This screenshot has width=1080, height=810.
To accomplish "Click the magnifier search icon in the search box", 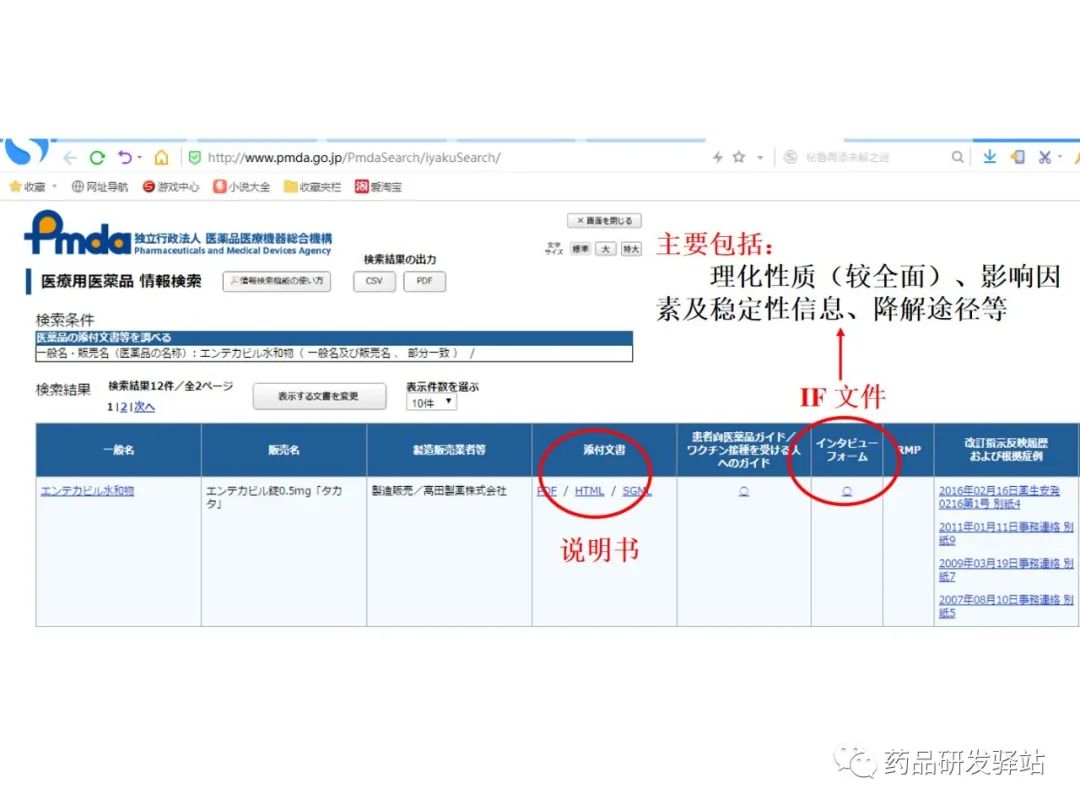I will (957, 157).
